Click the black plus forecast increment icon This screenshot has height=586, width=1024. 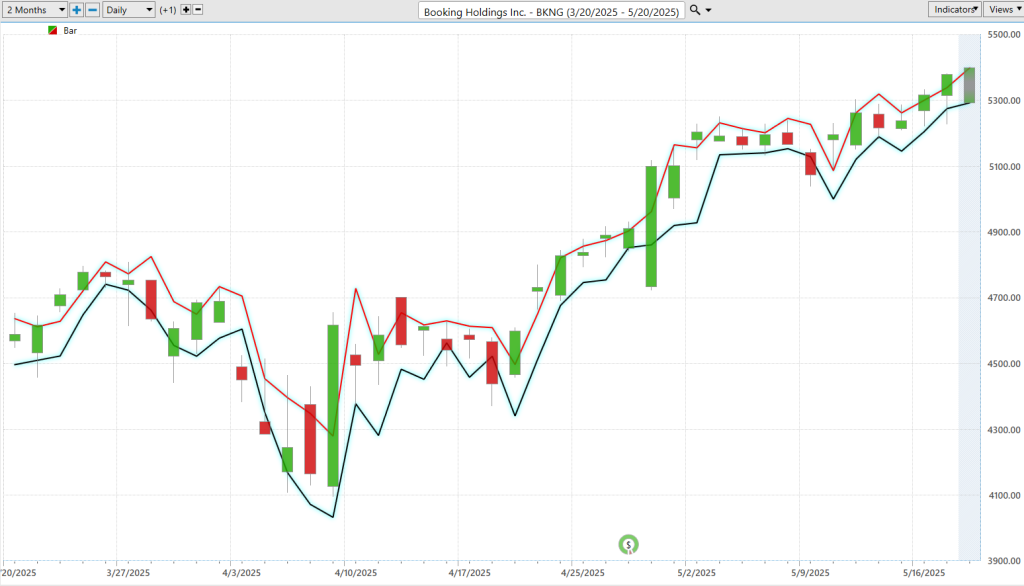(186, 10)
